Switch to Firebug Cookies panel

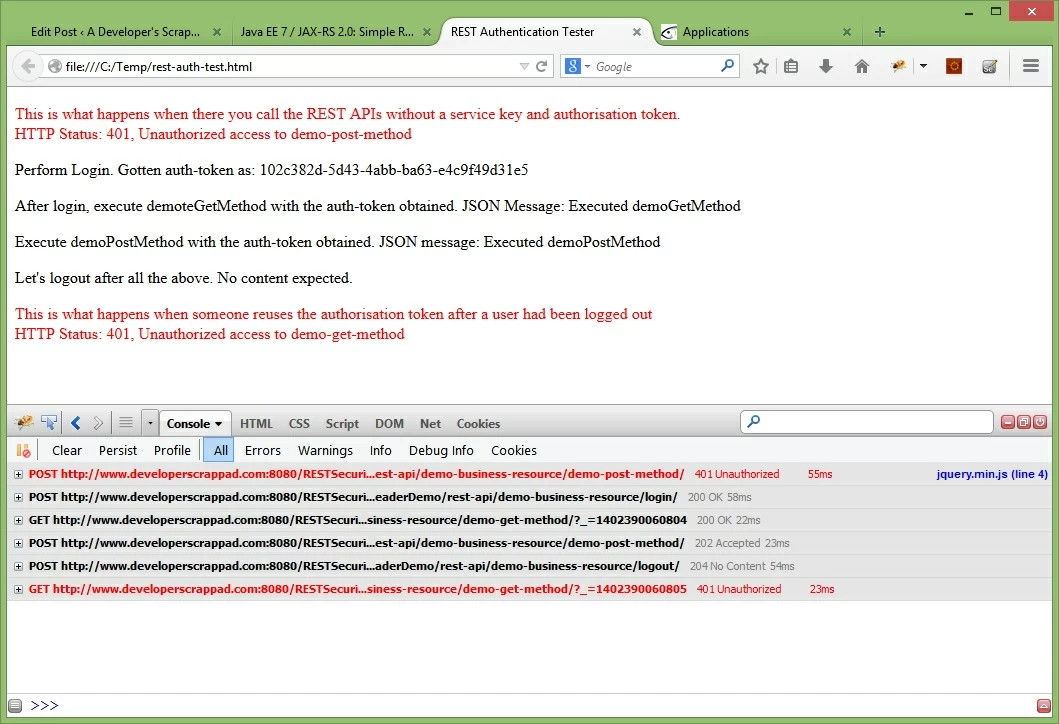pos(478,423)
